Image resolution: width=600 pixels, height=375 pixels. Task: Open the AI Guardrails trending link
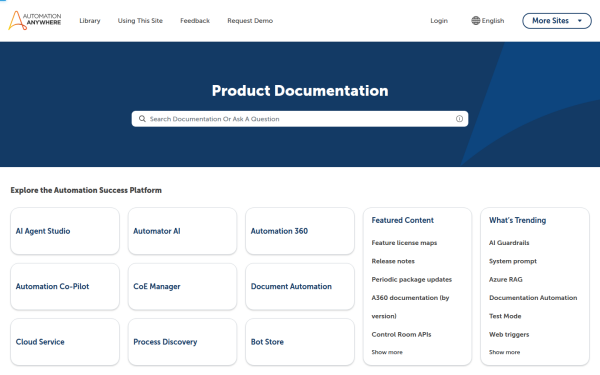tap(509, 243)
